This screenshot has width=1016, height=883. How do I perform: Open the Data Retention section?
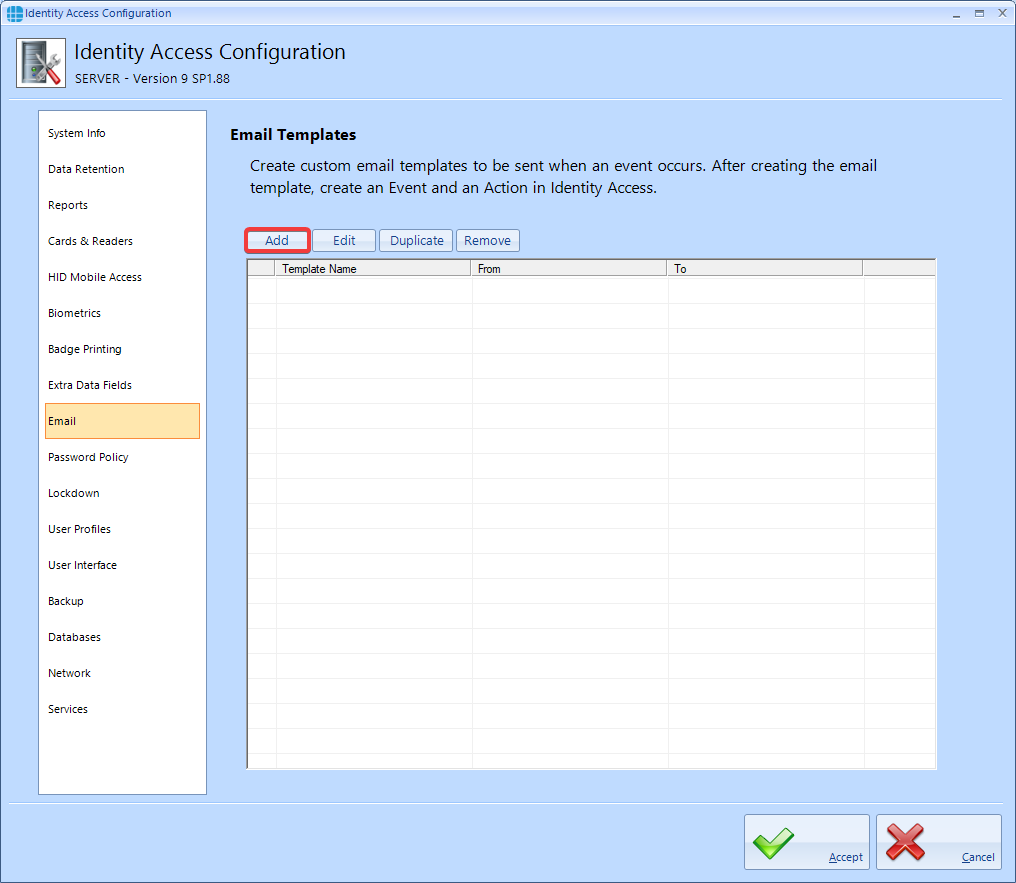coord(122,169)
